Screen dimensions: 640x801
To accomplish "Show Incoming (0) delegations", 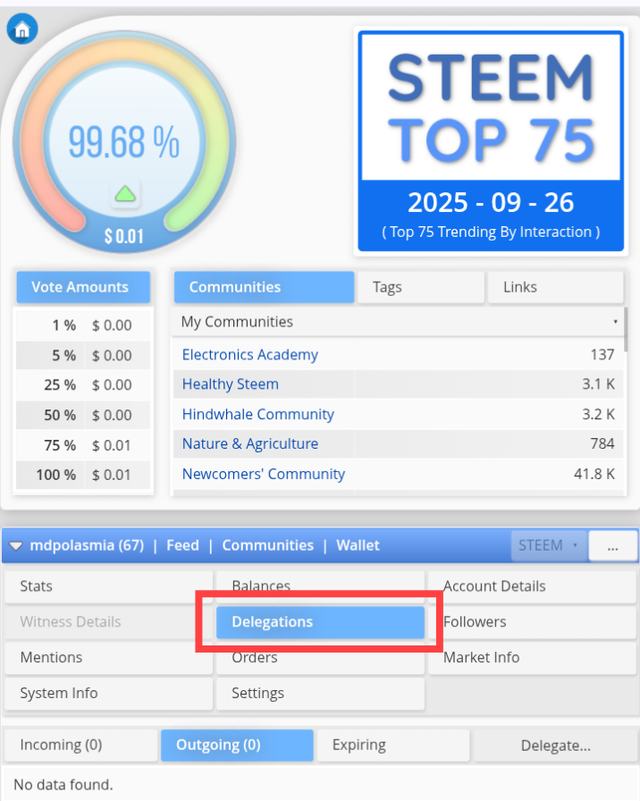I will coord(81,745).
